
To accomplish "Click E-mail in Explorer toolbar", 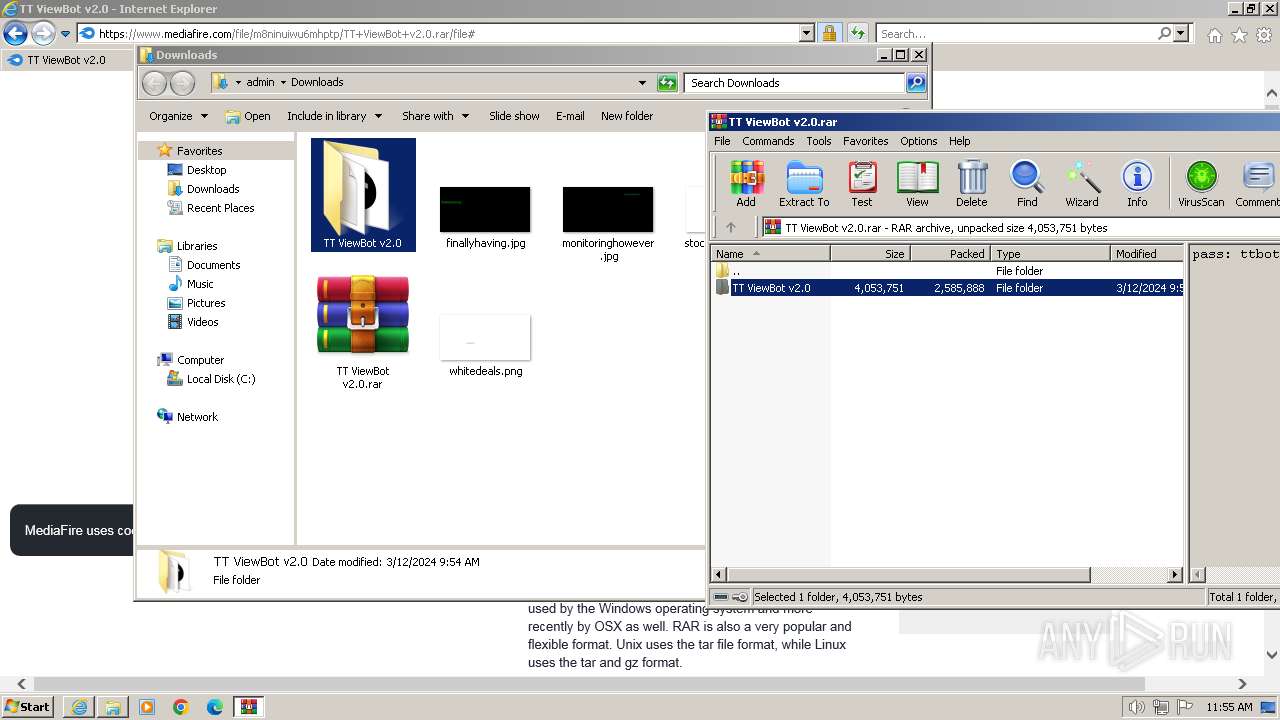I will tap(570, 116).
